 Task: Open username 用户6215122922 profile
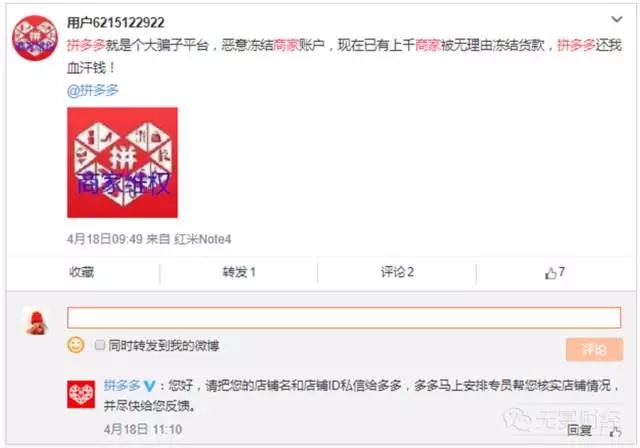(x=116, y=22)
